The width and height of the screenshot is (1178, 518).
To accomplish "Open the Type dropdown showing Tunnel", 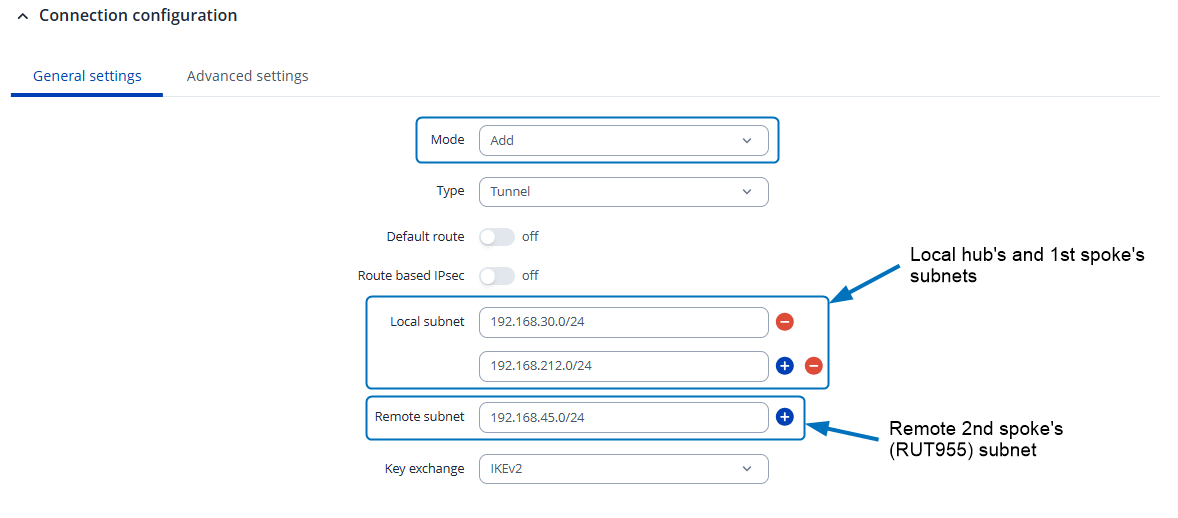I will pos(623,192).
